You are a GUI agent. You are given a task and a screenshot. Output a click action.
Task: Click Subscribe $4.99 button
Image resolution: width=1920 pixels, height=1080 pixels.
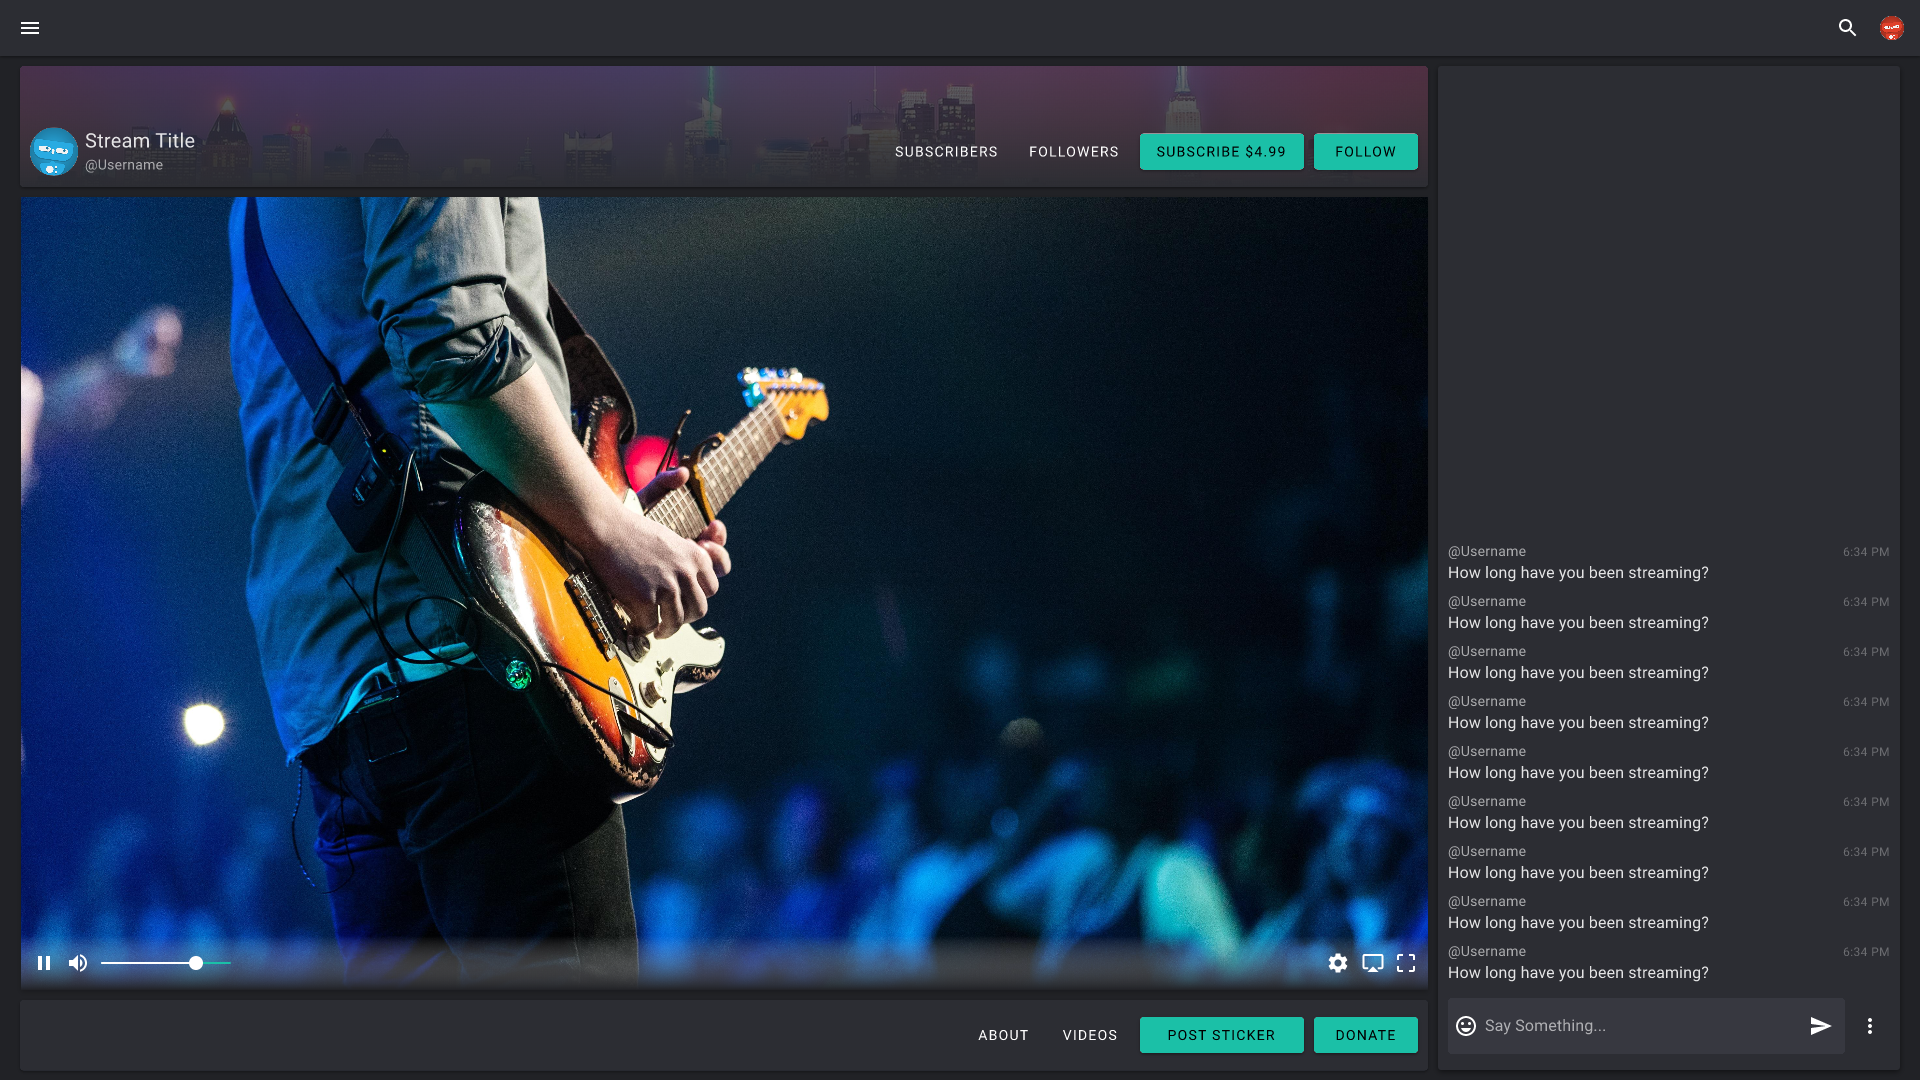coord(1221,152)
